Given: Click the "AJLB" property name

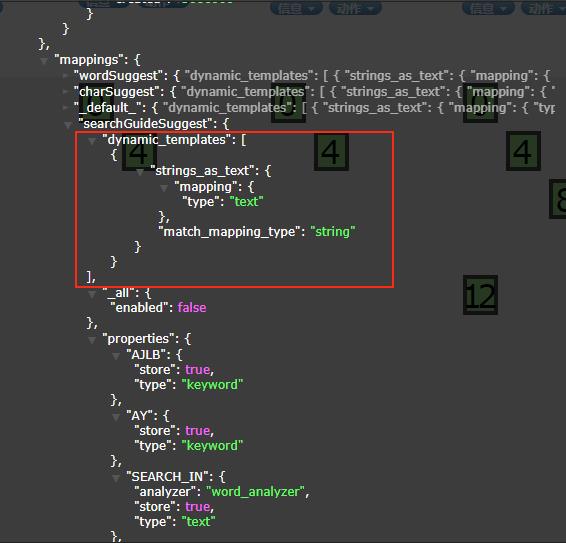Looking at the screenshot, I should tap(146, 355).
